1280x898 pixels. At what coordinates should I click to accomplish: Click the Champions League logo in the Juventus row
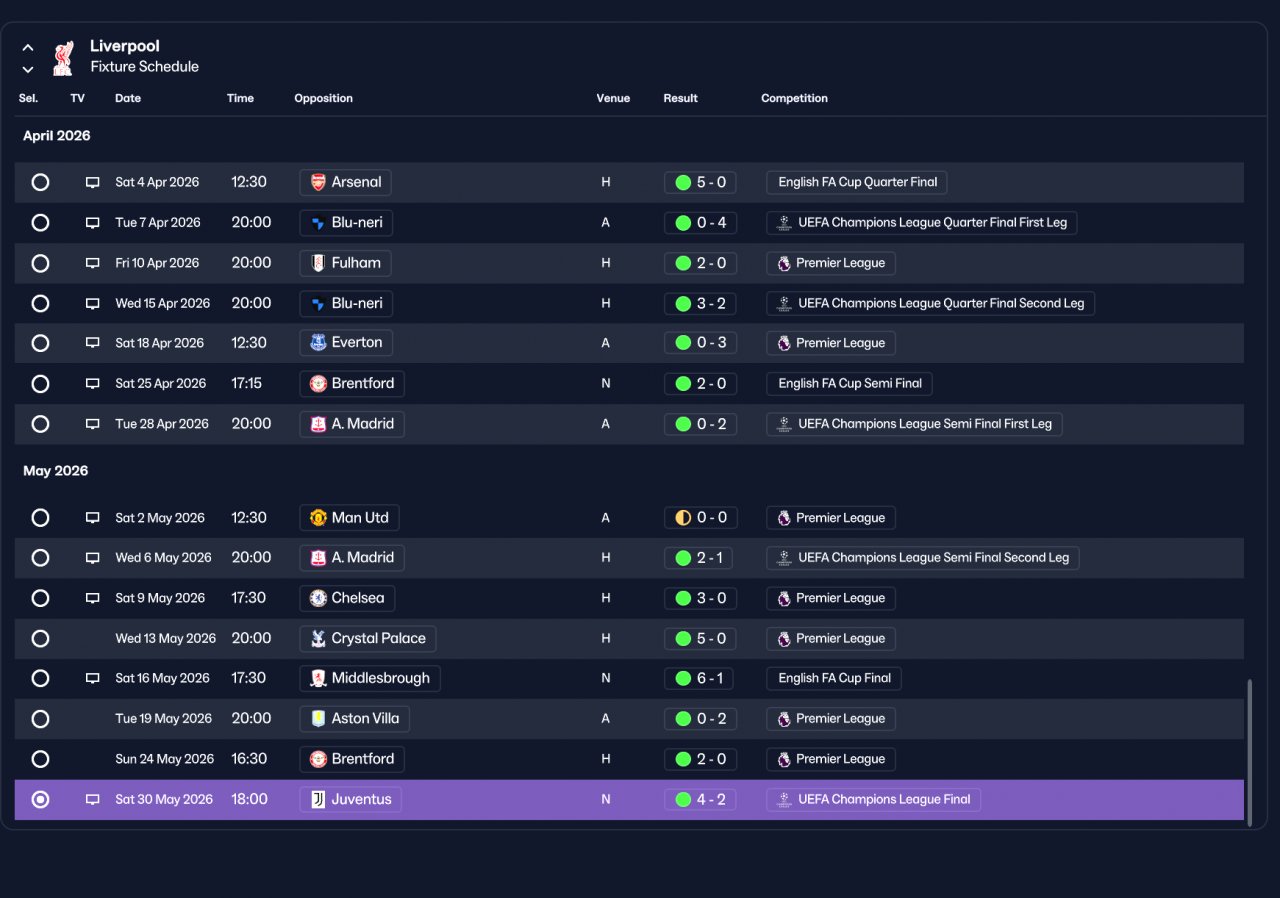[x=784, y=799]
